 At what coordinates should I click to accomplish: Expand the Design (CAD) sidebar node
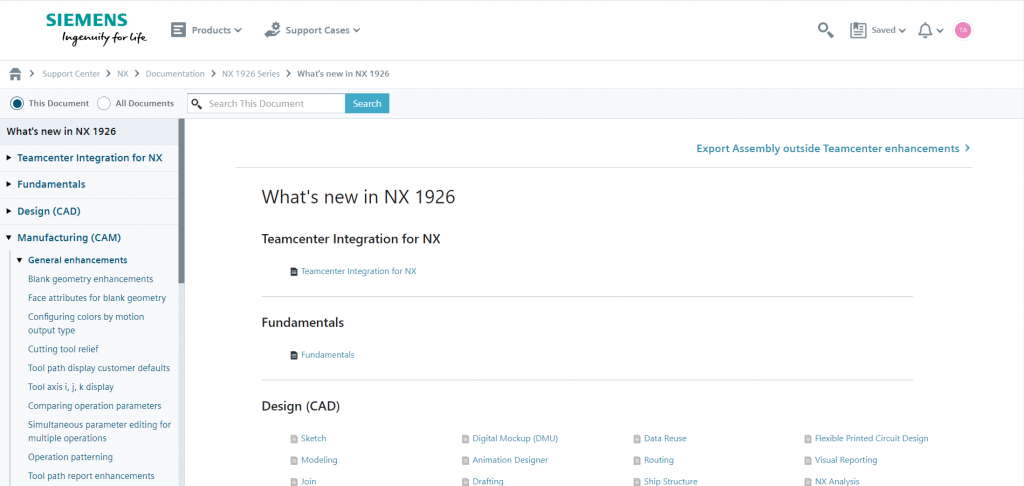(x=9, y=211)
